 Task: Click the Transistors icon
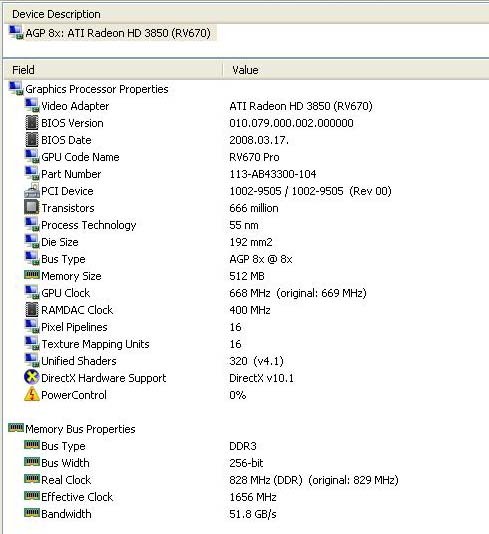pos(32,207)
